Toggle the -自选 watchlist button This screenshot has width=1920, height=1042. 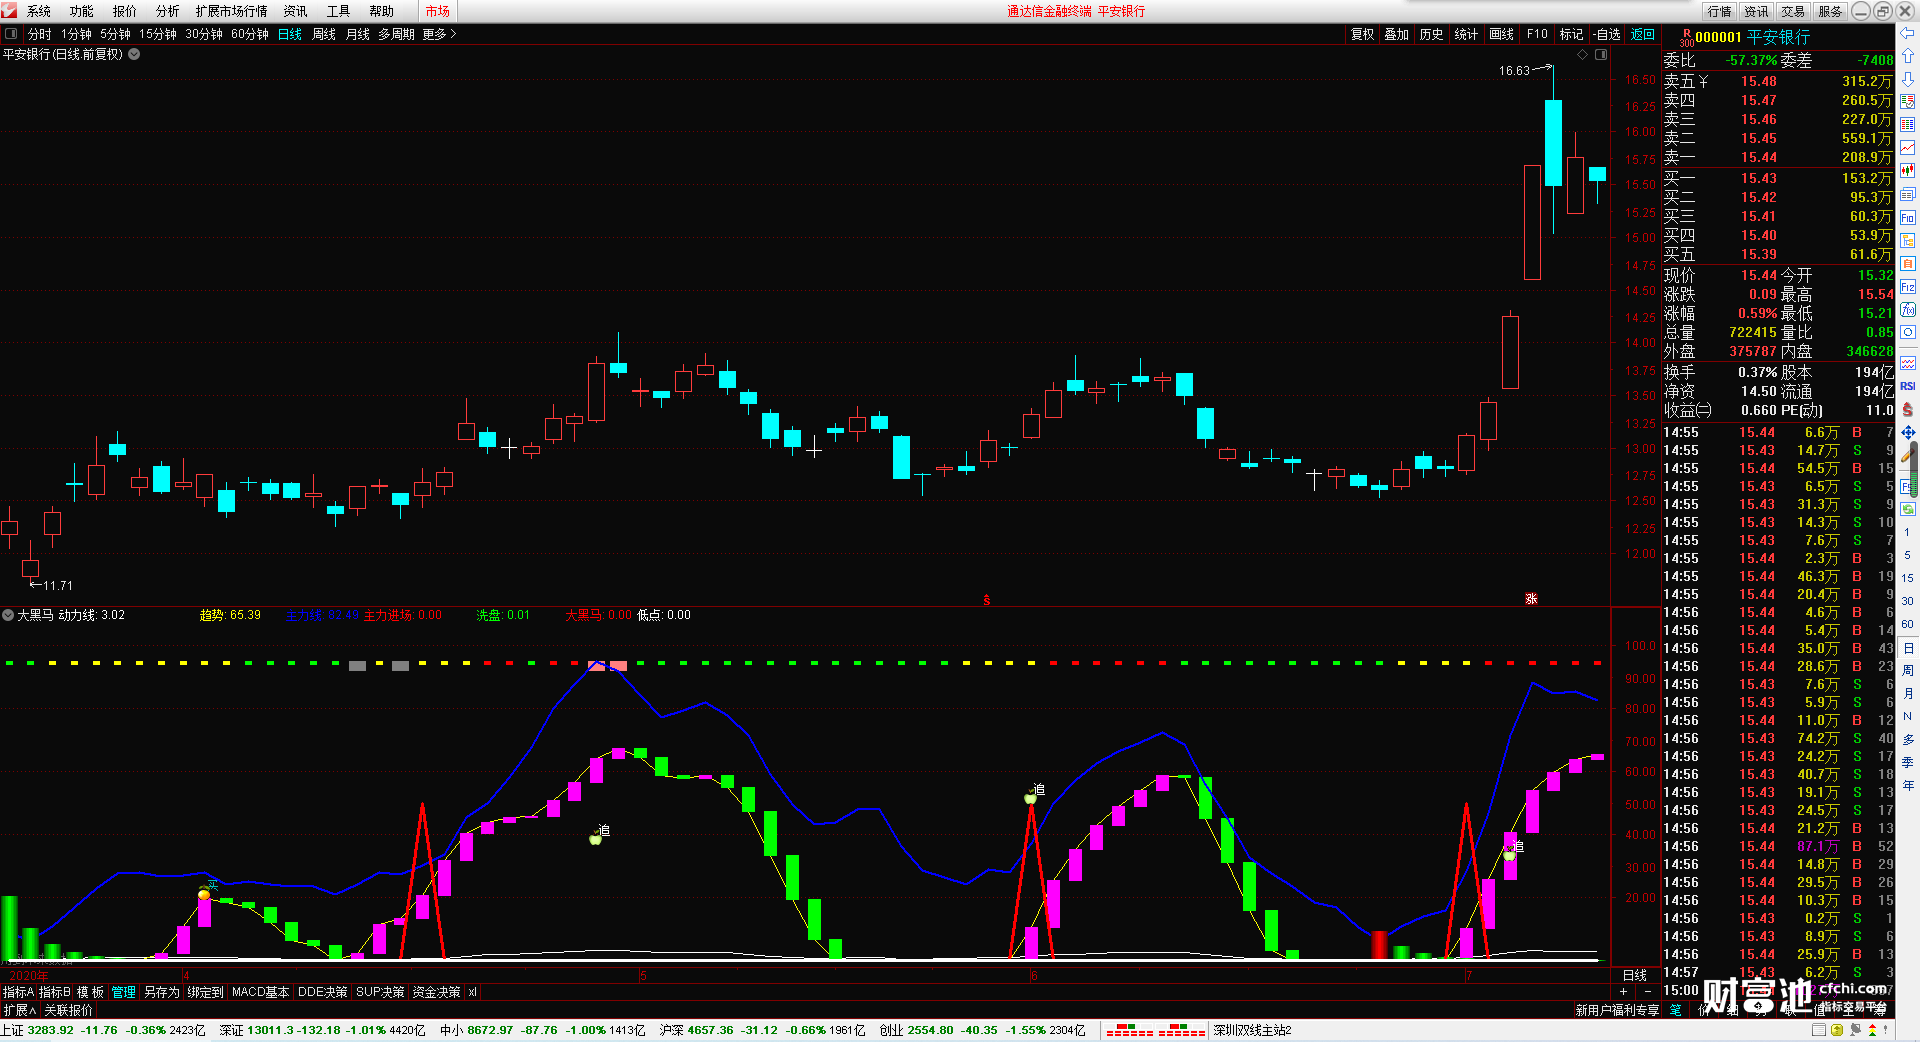coord(1607,34)
